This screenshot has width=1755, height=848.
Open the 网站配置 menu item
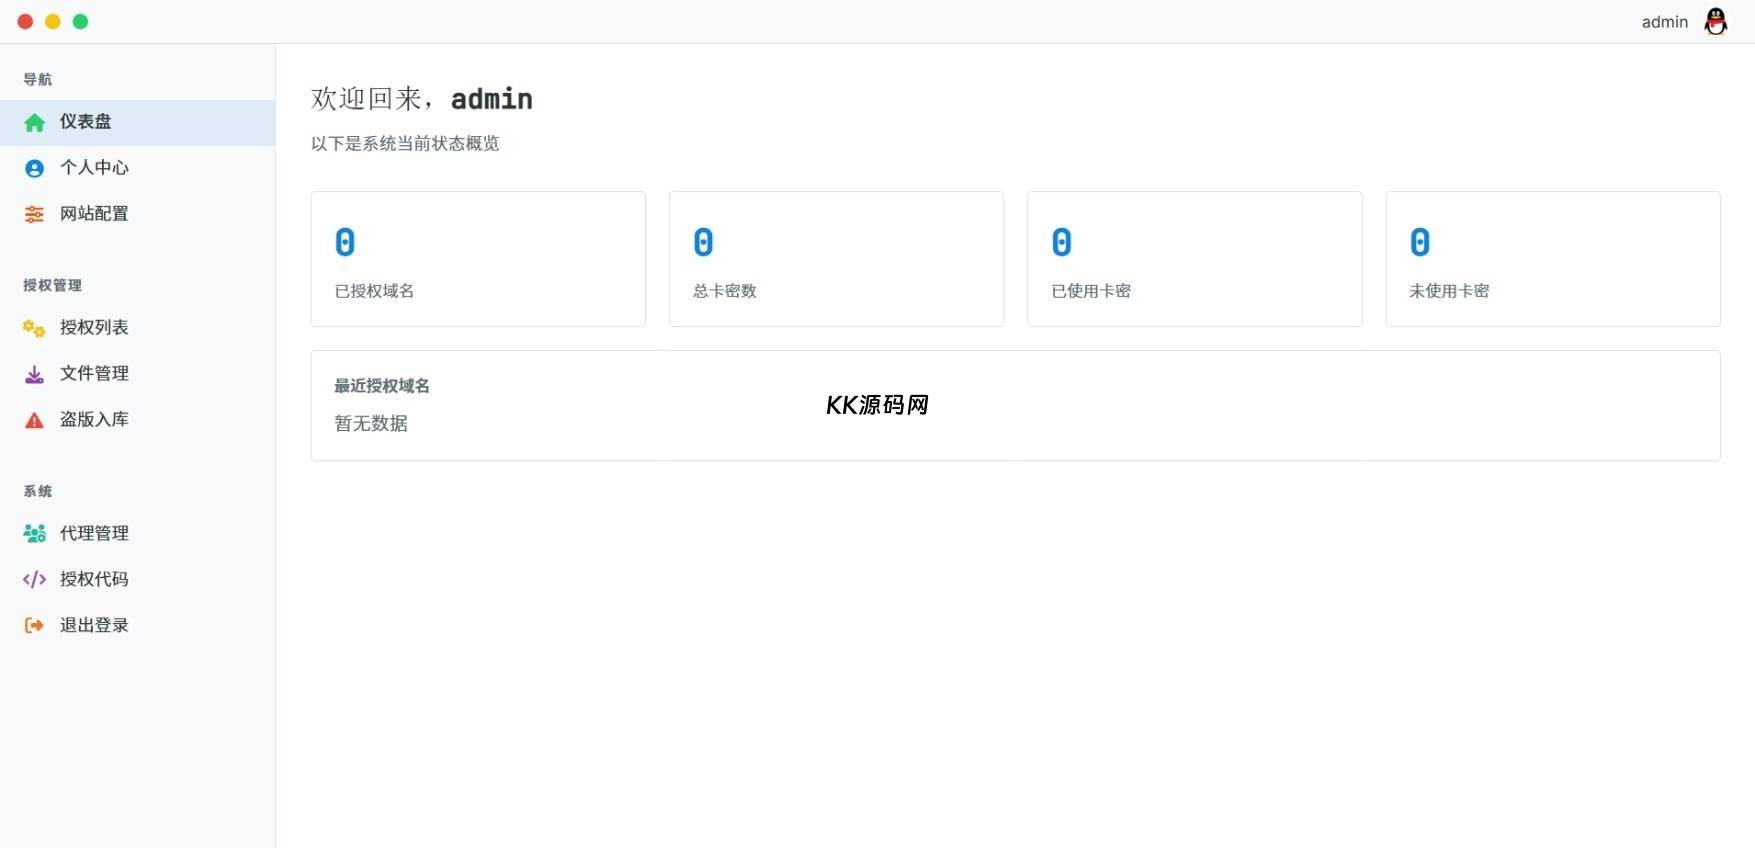(x=94, y=214)
